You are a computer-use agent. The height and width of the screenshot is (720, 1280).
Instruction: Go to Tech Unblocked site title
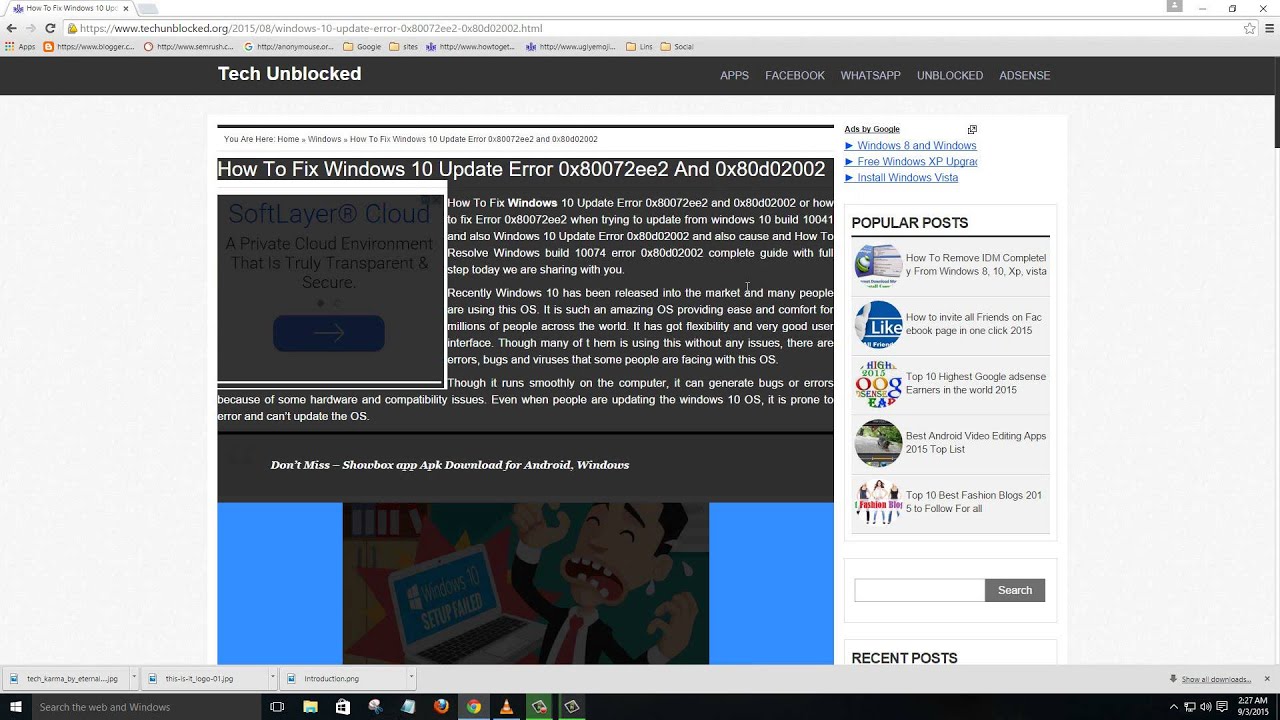tap(289, 74)
